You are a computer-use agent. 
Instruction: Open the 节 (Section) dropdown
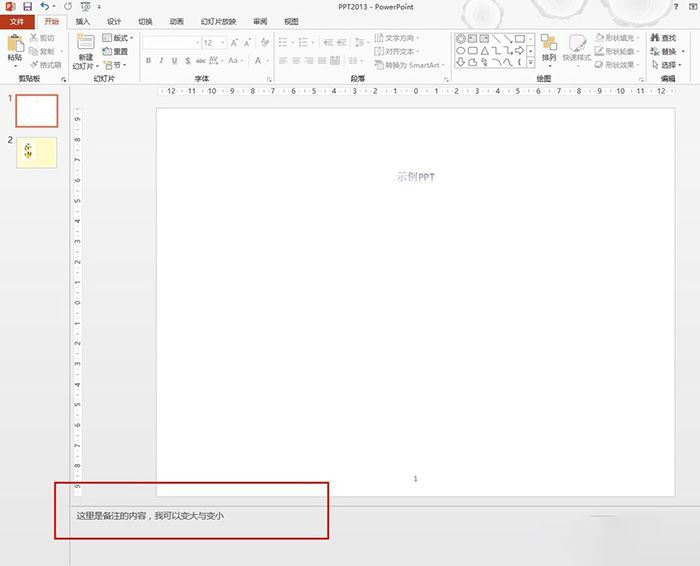click(115, 65)
